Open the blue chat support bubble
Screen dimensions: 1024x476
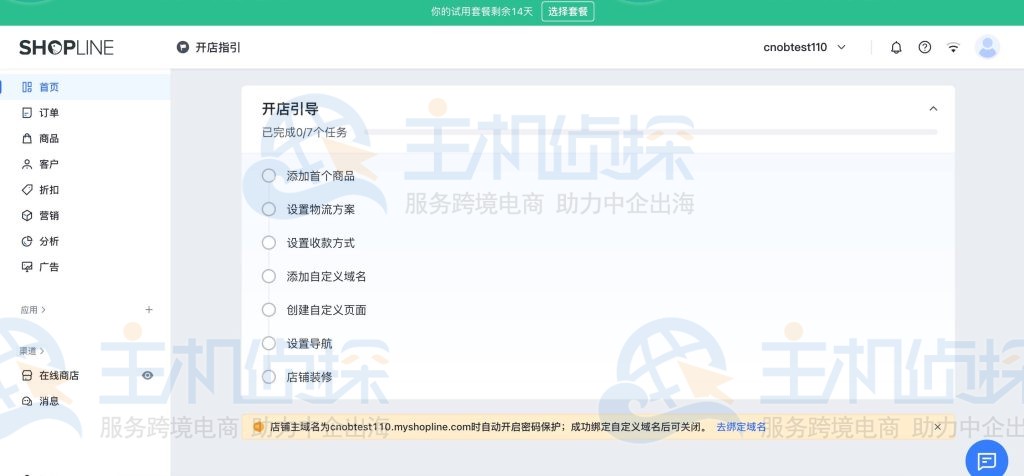coord(986,461)
